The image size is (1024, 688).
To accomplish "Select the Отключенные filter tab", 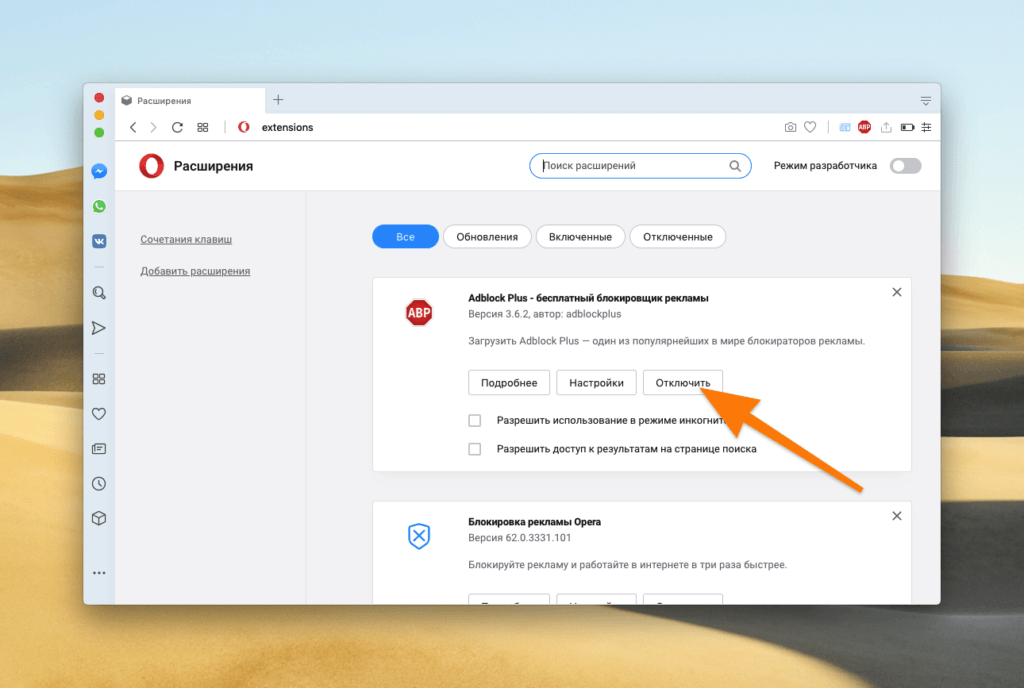I will pos(678,236).
